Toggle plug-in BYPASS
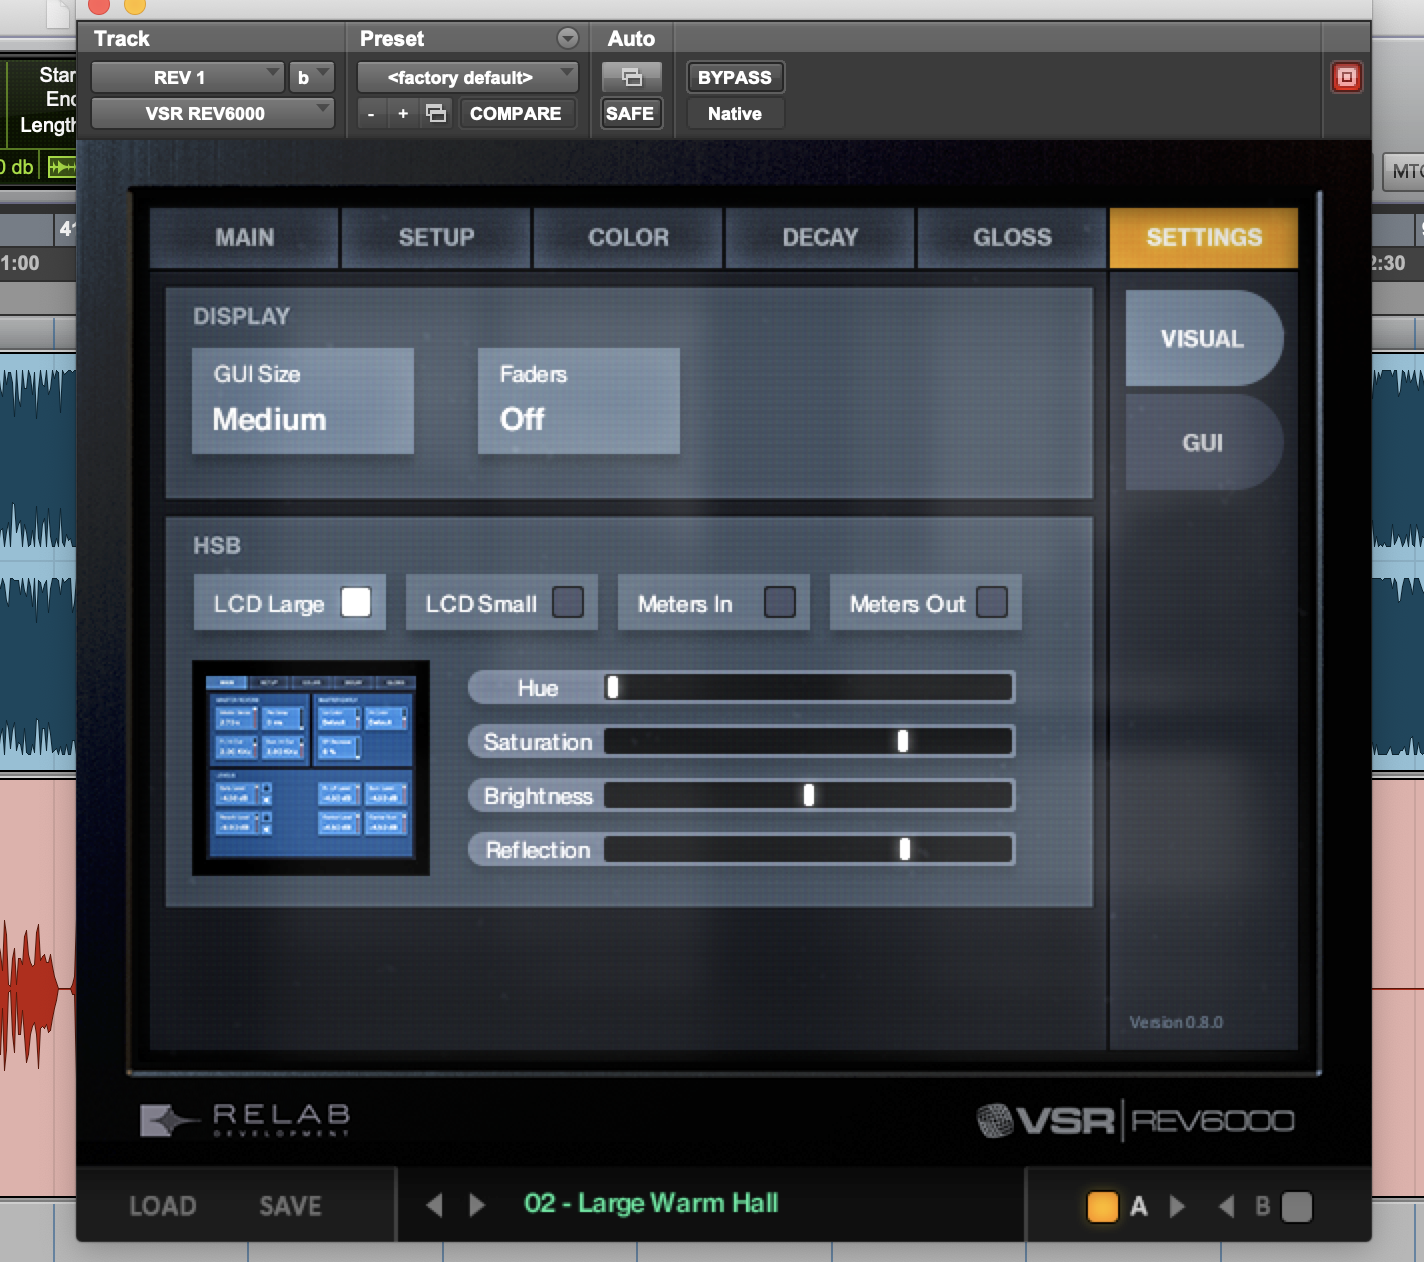The height and width of the screenshot is (1262, 1424). pos(735,77)
